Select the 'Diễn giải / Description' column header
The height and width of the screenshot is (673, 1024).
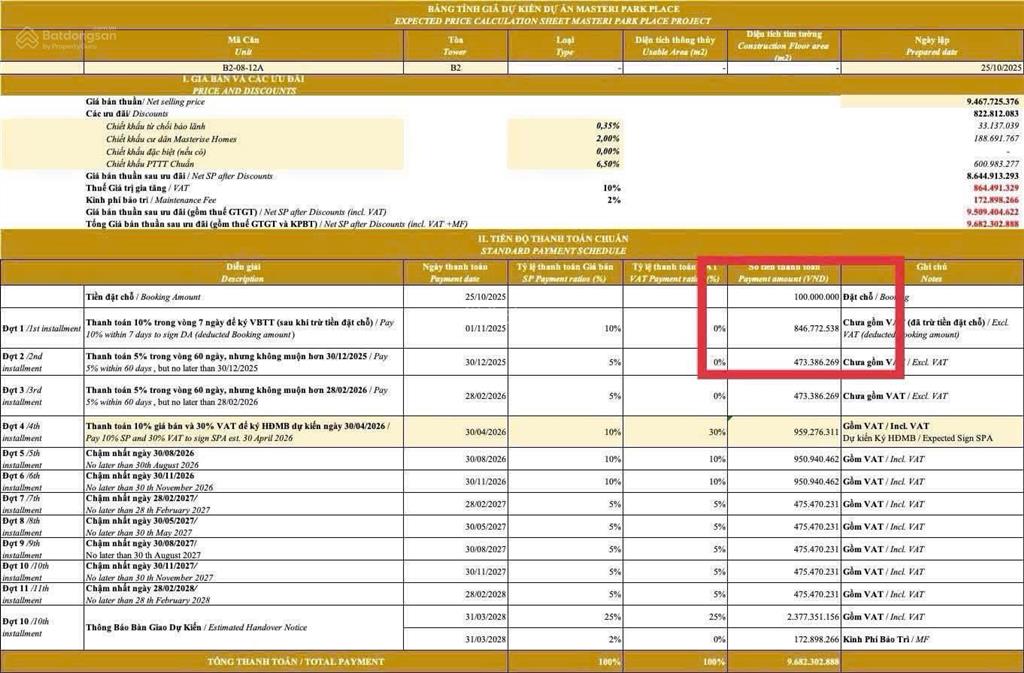[x=243, y=272]
